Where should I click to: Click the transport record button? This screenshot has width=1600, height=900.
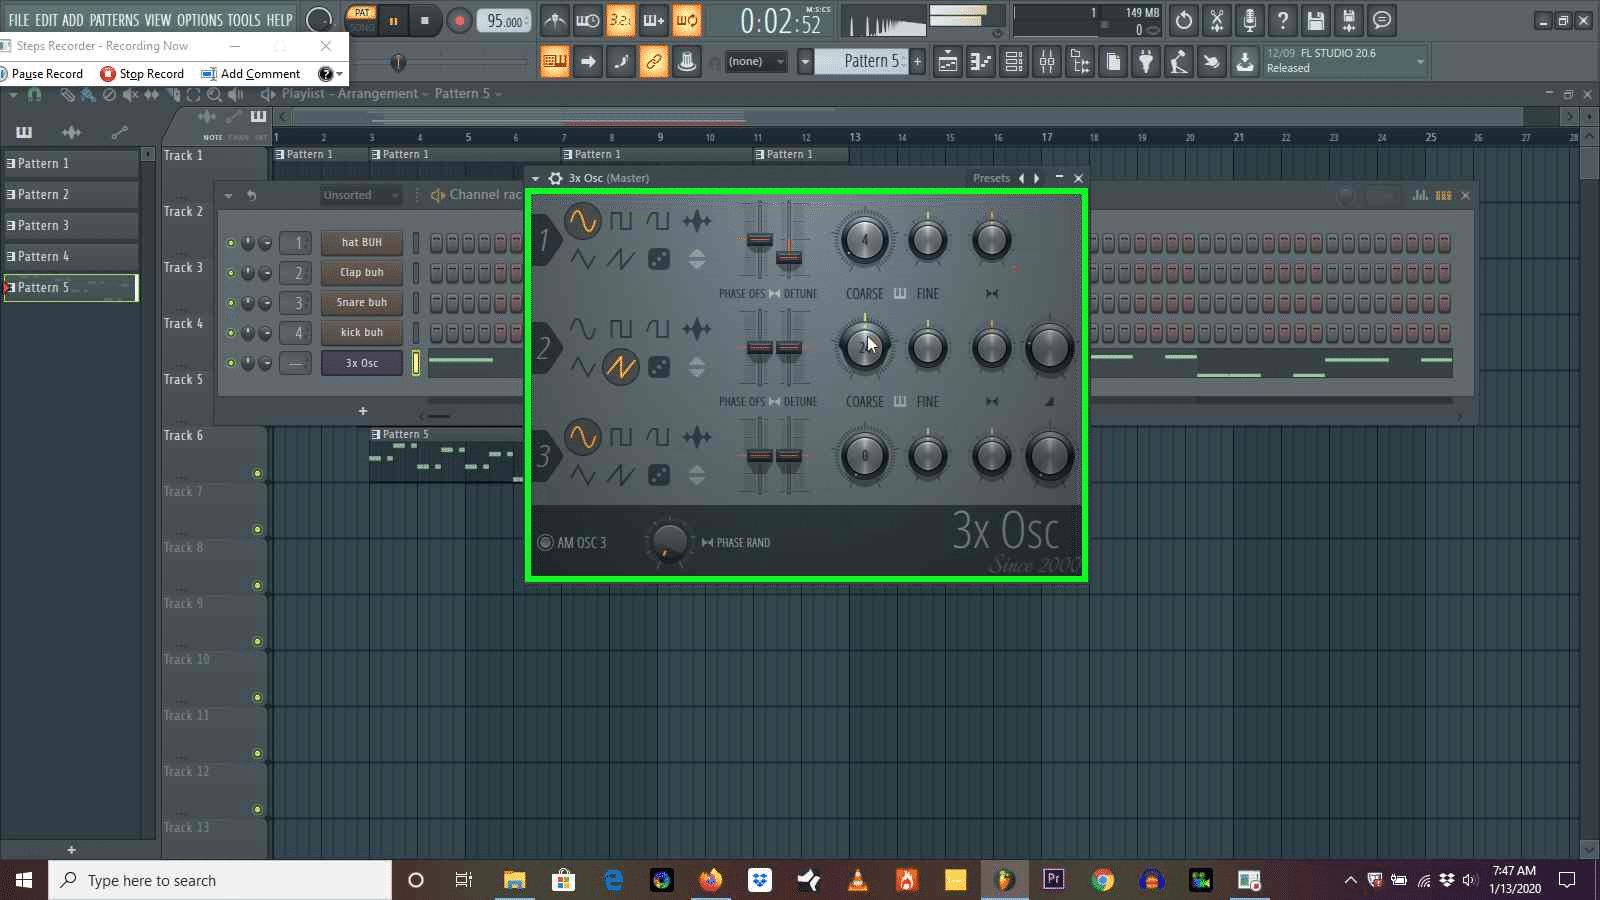pos(459,20)
